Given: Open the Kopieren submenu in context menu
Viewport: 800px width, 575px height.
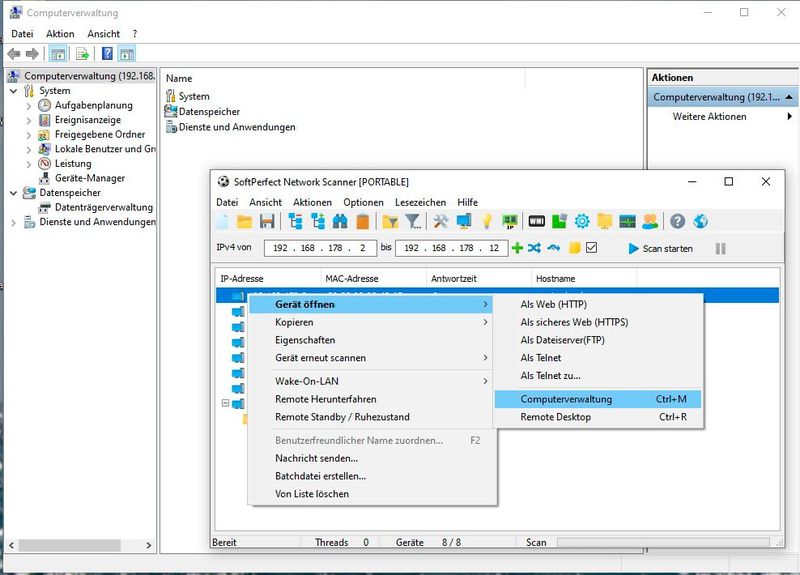Looking at the screenshot, I should (372, 322).
